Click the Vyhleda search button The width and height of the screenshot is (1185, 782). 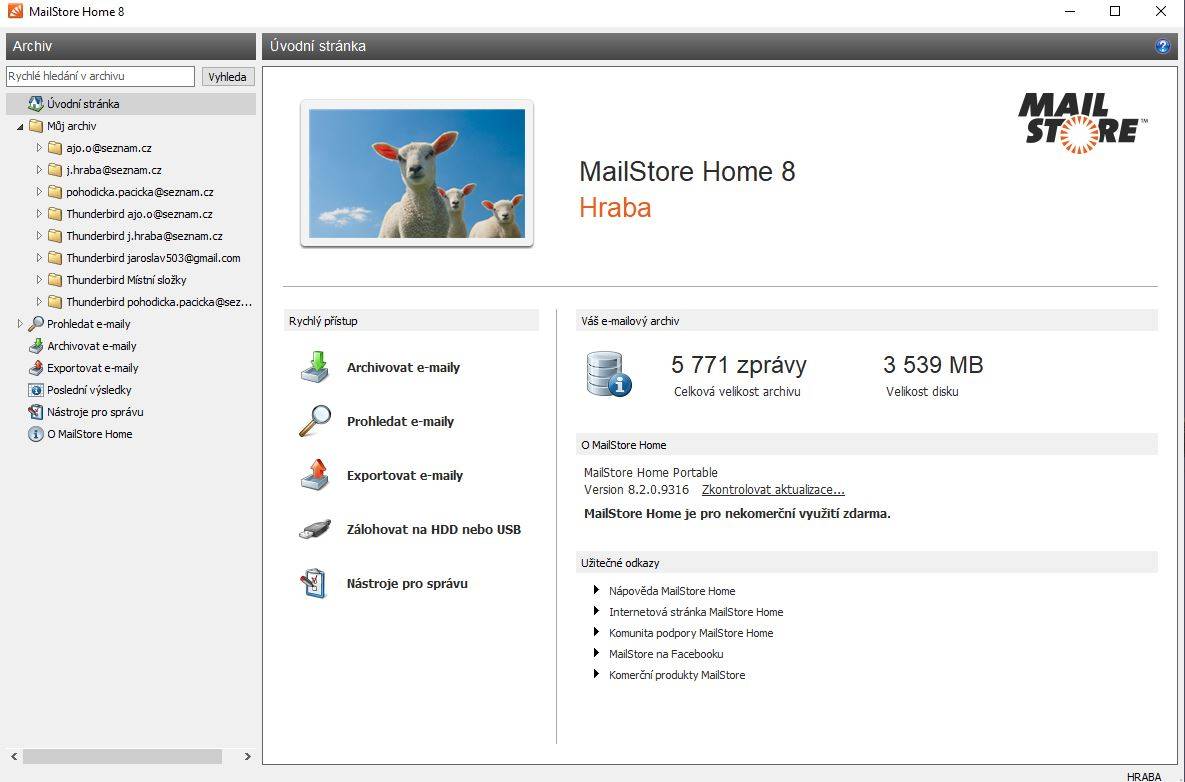click(x=227, y=76)
